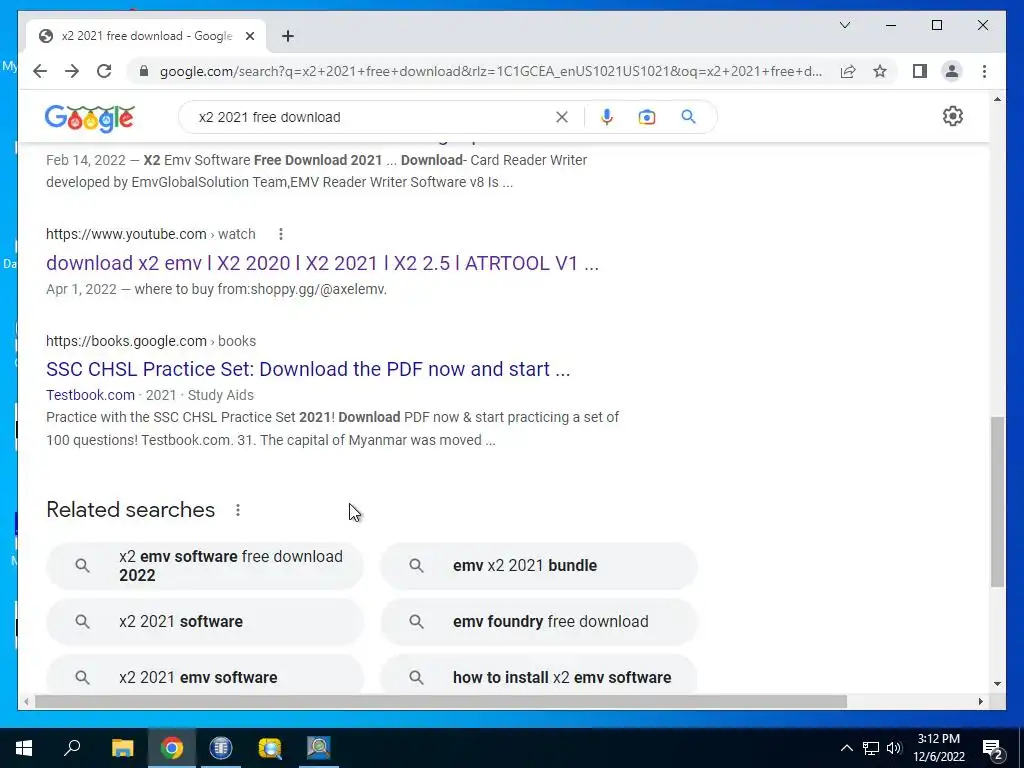Go back to the previous page
Viewport: 1024px width, 768px height.
point(40,71)
